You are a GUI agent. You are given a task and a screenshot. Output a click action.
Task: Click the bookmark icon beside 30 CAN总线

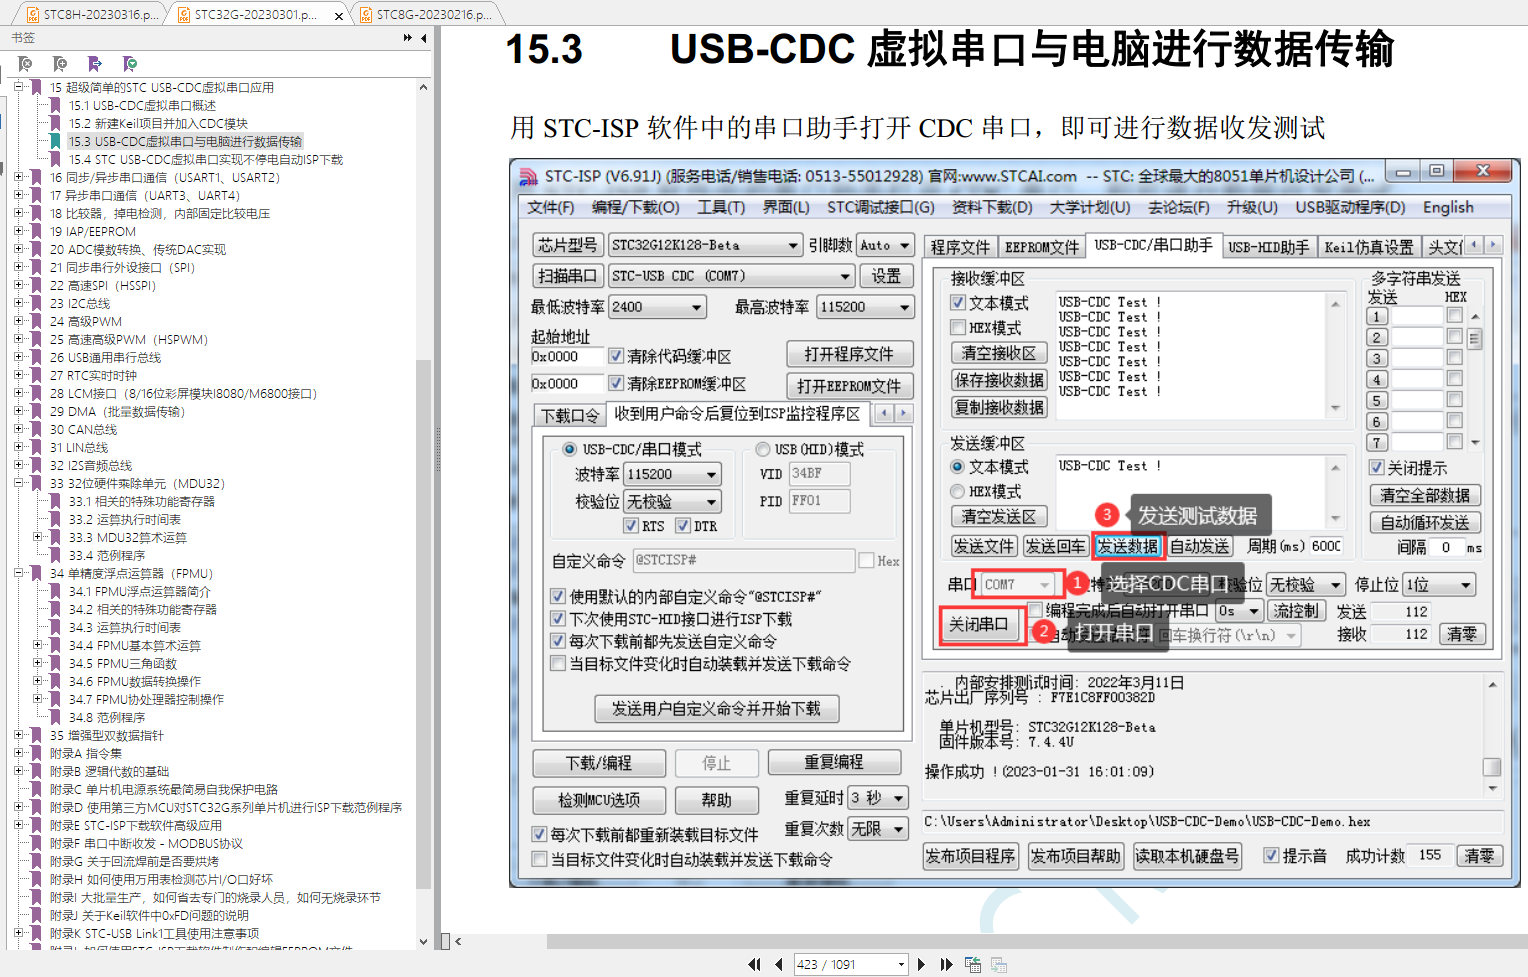[36, 429]
